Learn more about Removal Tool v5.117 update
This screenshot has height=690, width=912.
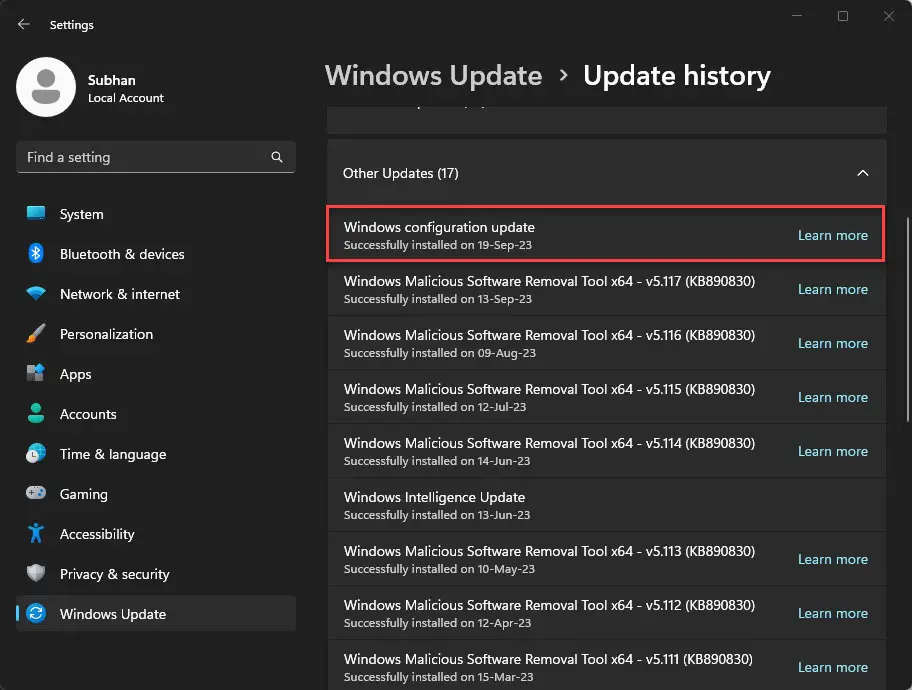click(833, 289)
